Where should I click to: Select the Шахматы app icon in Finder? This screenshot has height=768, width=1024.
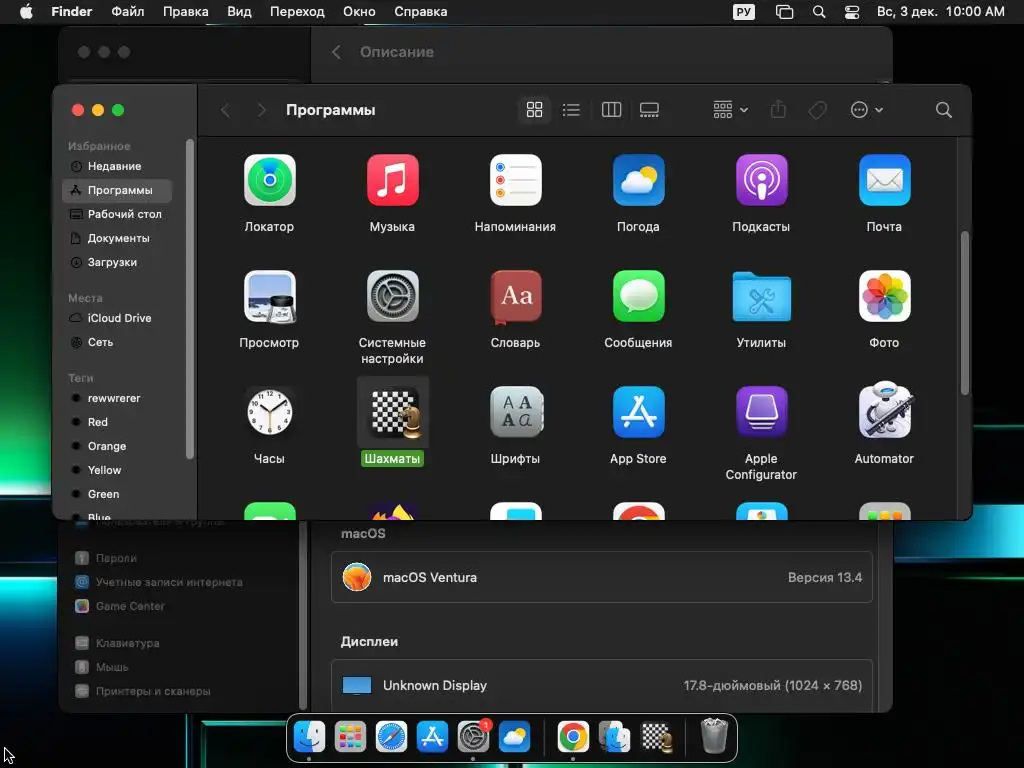point(392,413)
